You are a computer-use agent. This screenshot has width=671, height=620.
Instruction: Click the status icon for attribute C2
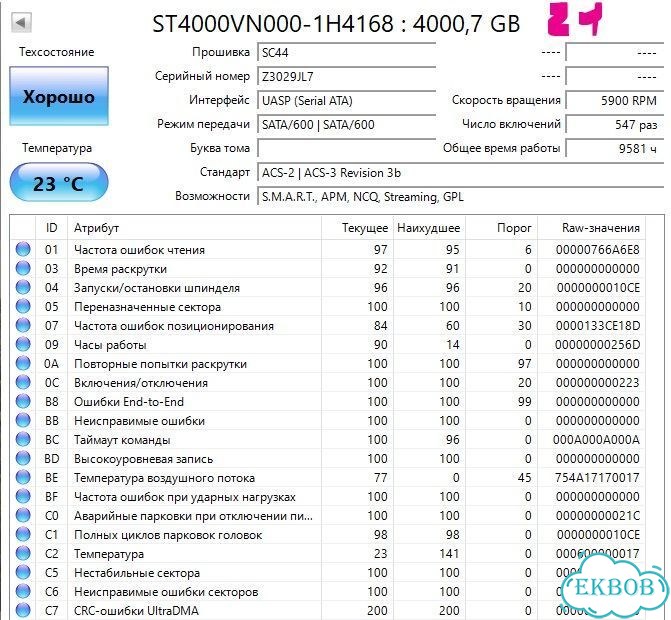tap(23, 553)
